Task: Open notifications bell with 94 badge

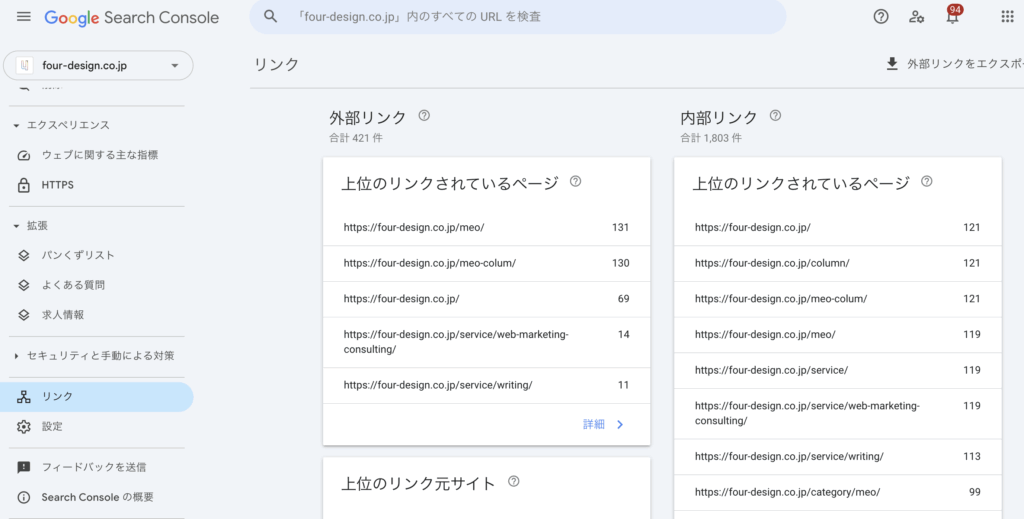Action: [953, 15]
